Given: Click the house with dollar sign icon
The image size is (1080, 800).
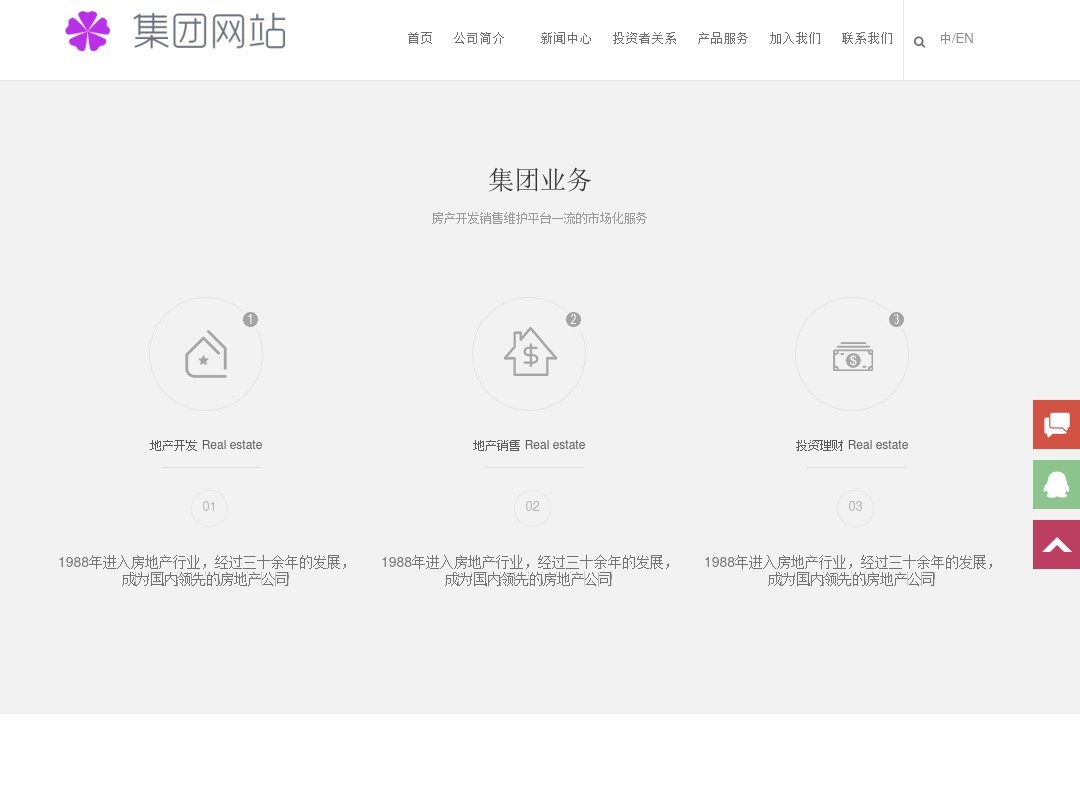Looking at the screenshot, I should pos(529,353).
